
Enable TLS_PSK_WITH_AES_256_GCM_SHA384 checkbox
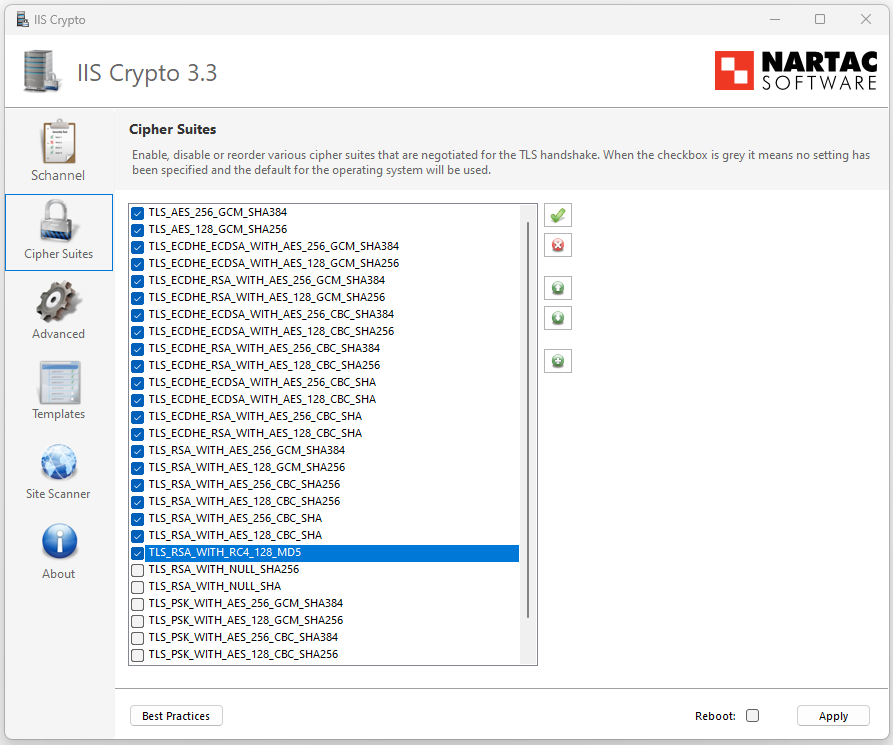[137, 604]
